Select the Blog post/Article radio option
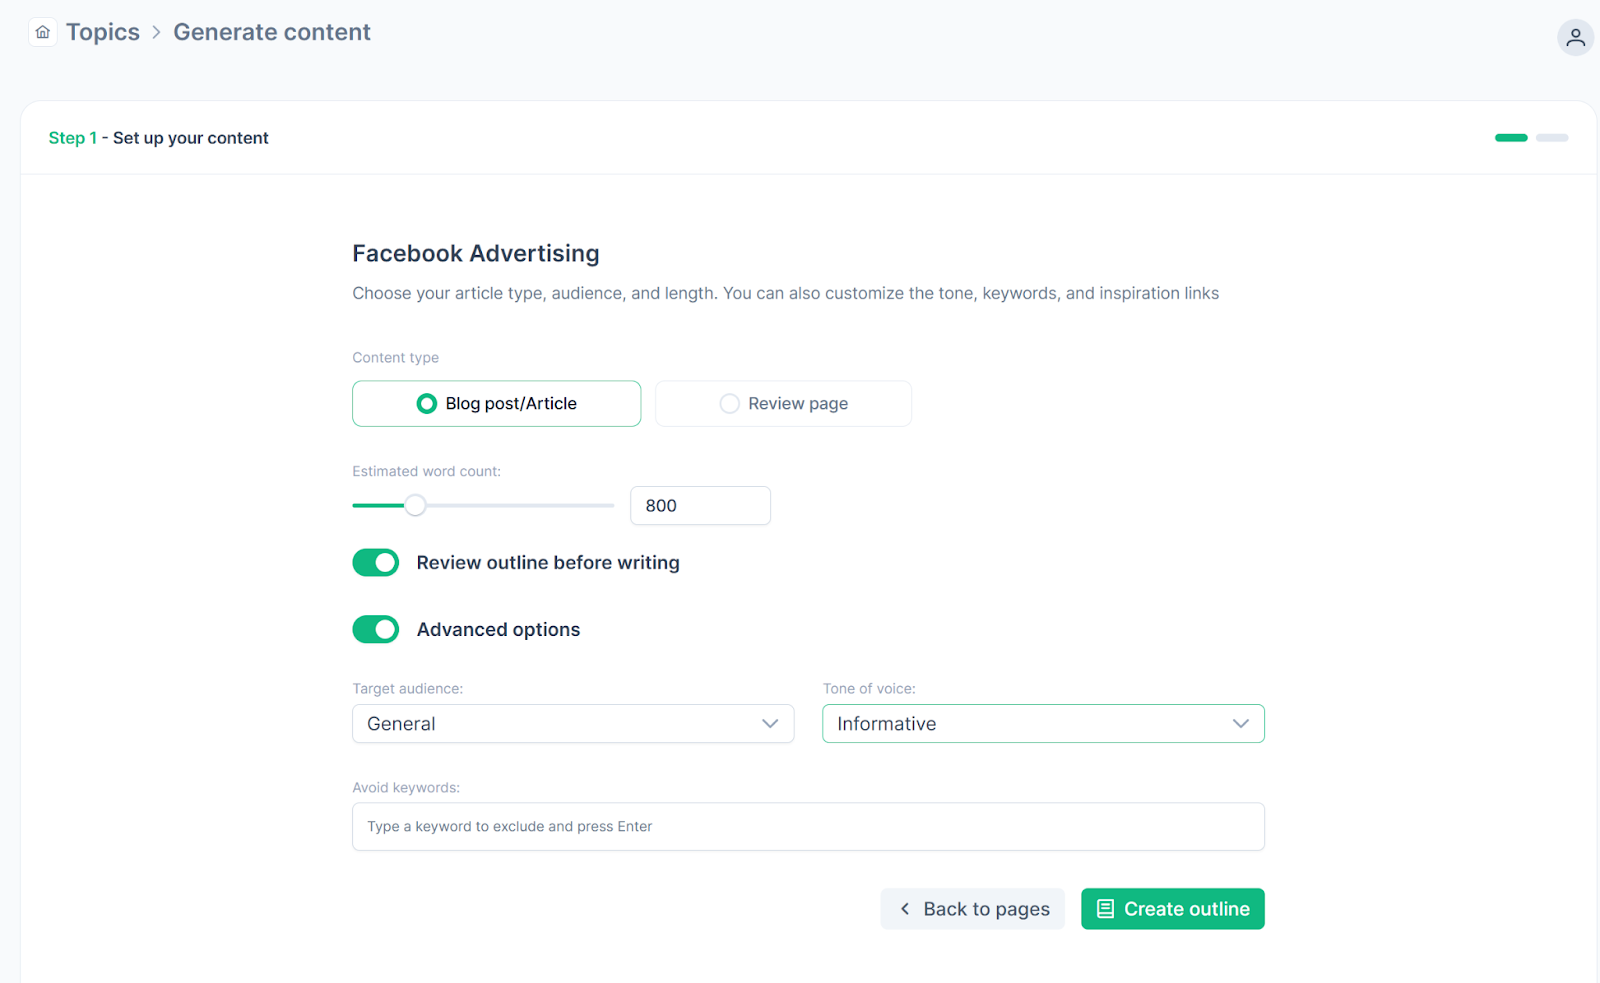The width and height of the screenshot is (1600, 983). pyautogui.click(x=427, y=404)
